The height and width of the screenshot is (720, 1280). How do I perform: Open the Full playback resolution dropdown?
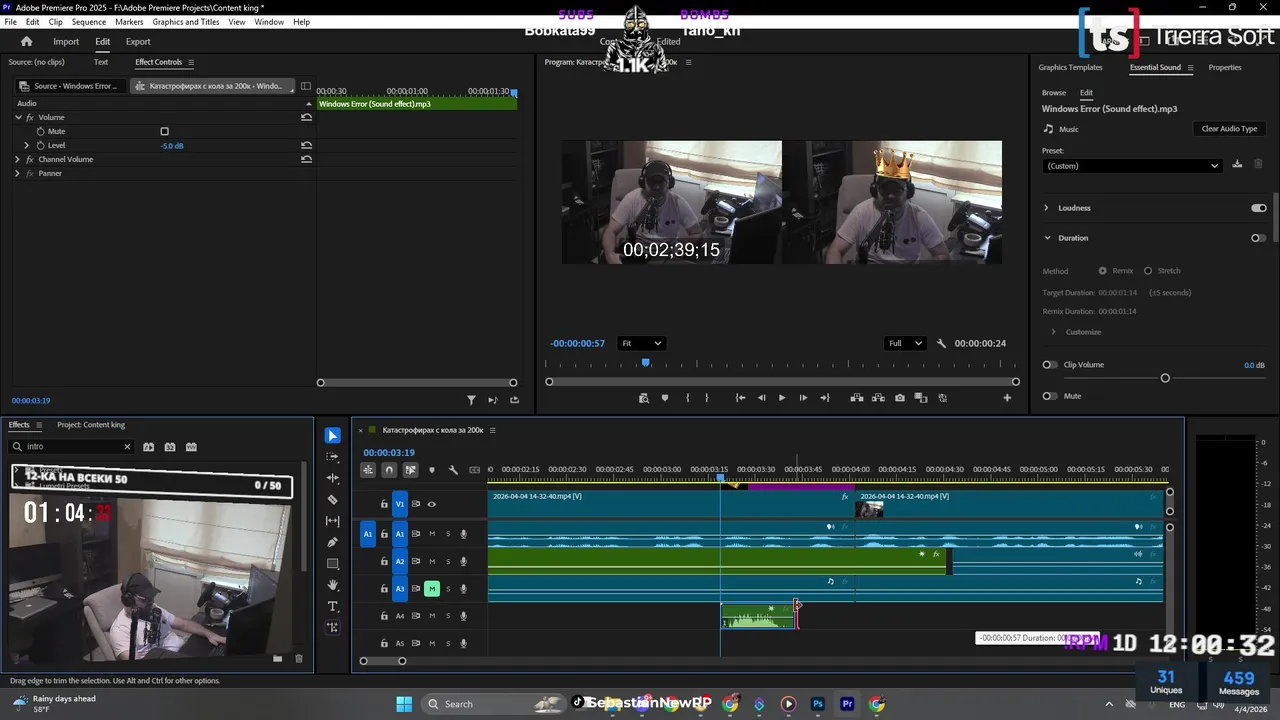(904, 343)
